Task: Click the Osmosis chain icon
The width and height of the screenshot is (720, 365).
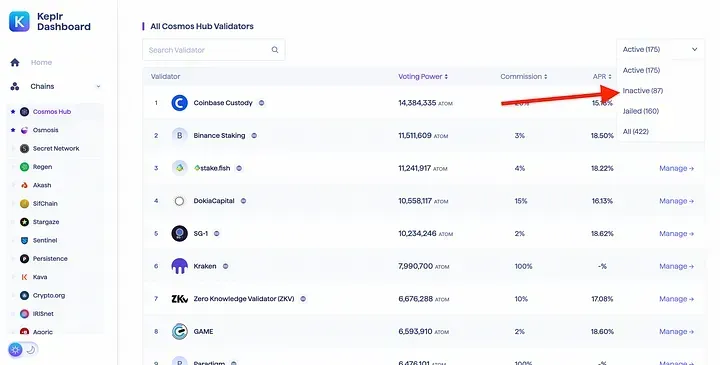Action: click(24, 130)
